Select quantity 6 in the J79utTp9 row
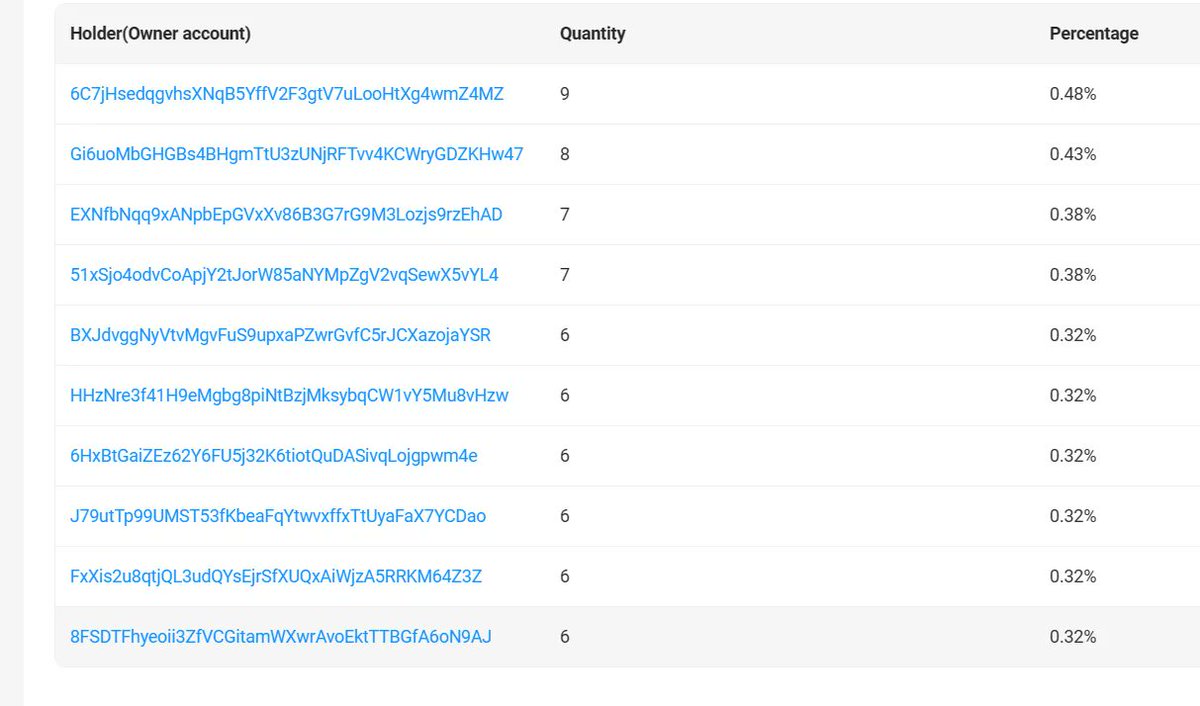This screenshot has width=1200, height=706. 565,516
